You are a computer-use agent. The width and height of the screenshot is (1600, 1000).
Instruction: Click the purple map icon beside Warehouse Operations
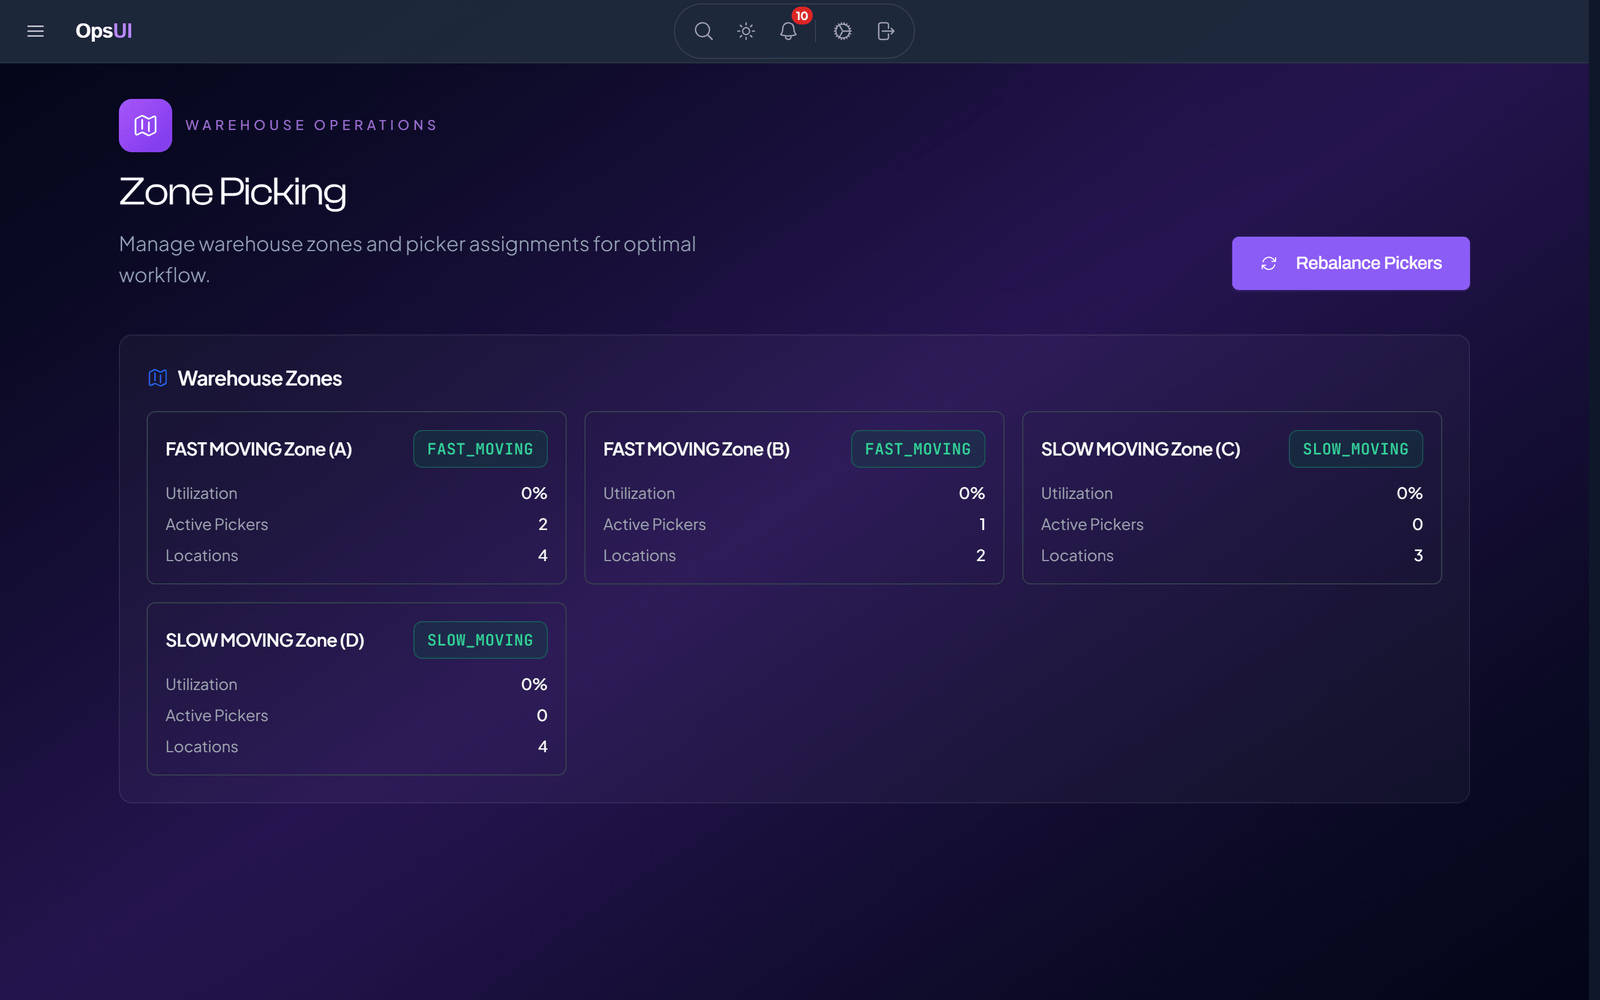[145, 125]
